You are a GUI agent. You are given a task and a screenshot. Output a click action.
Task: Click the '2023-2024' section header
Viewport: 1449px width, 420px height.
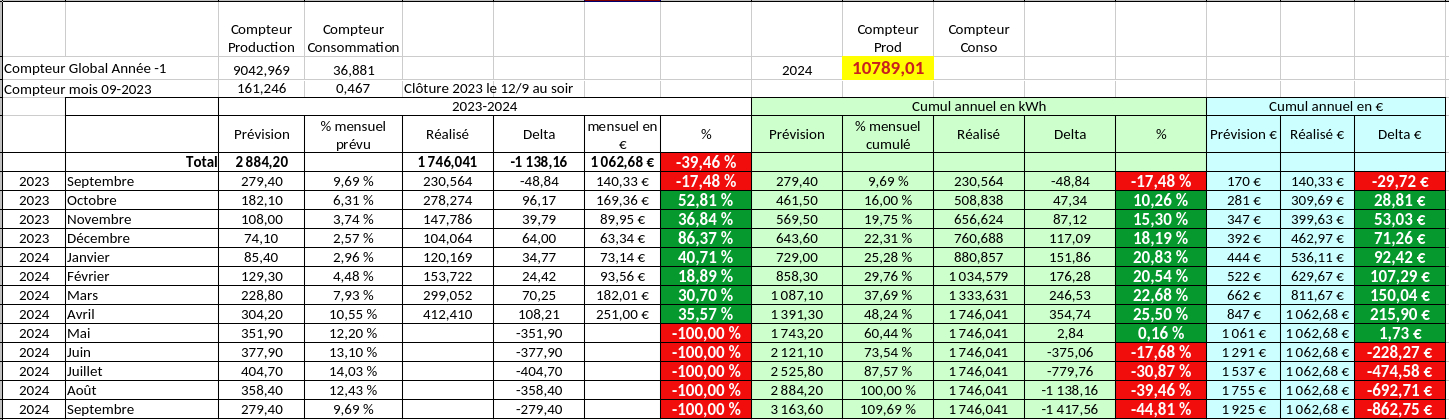[484, 106]
